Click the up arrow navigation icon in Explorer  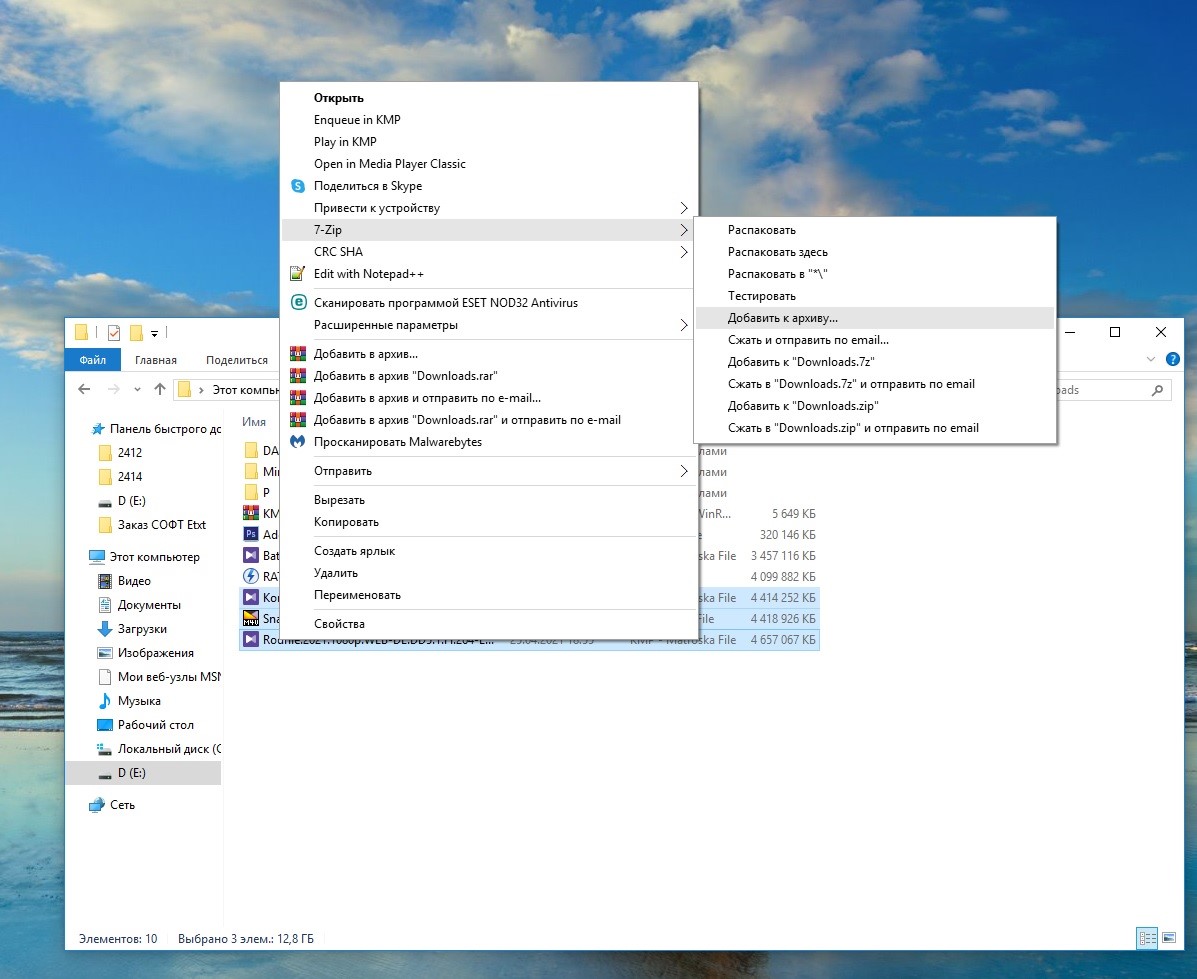tap(159, 390)
